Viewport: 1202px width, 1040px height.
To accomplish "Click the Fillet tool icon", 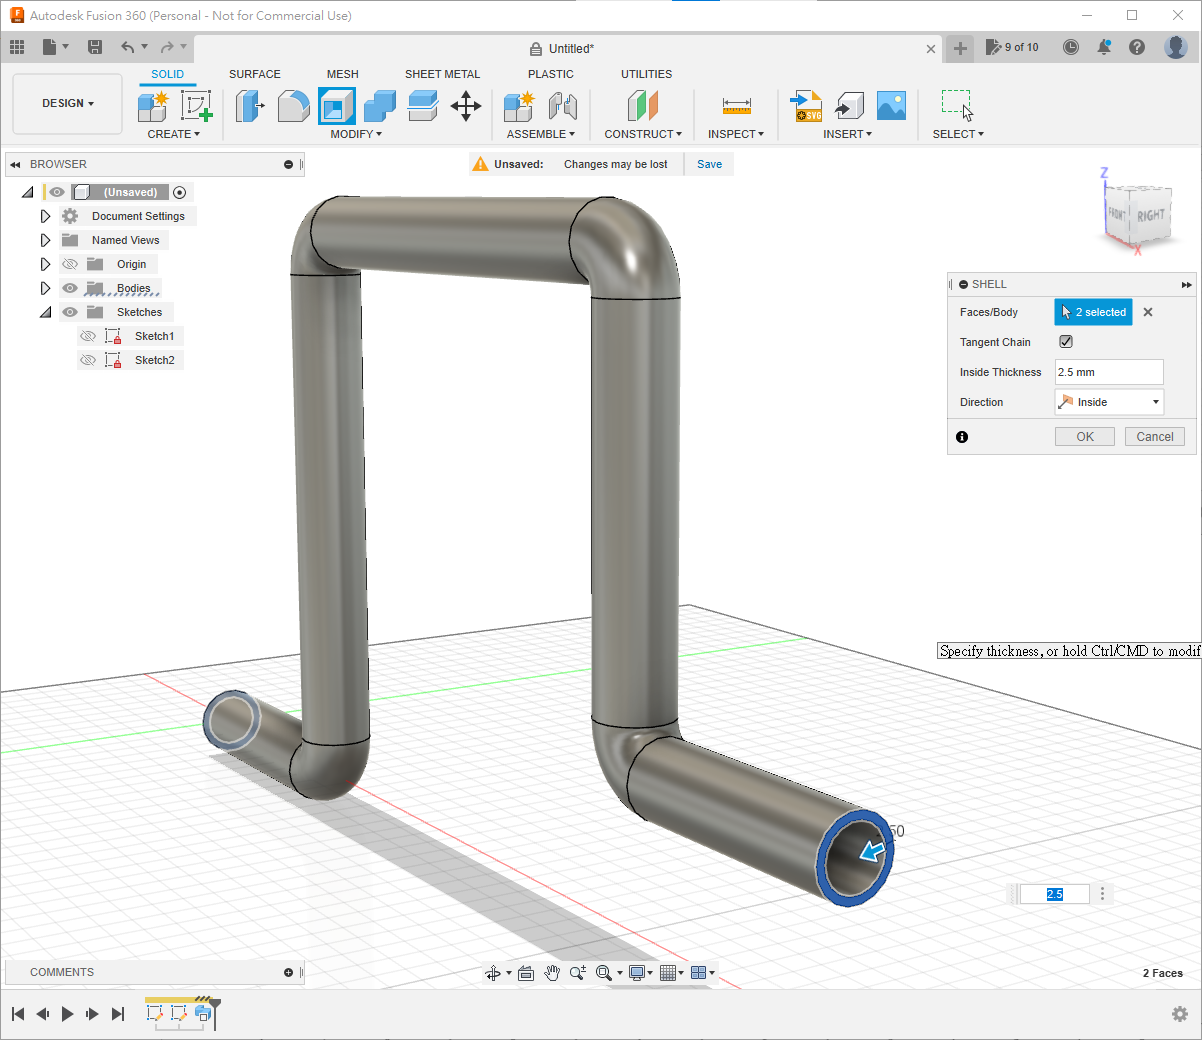I will [293, 105].
